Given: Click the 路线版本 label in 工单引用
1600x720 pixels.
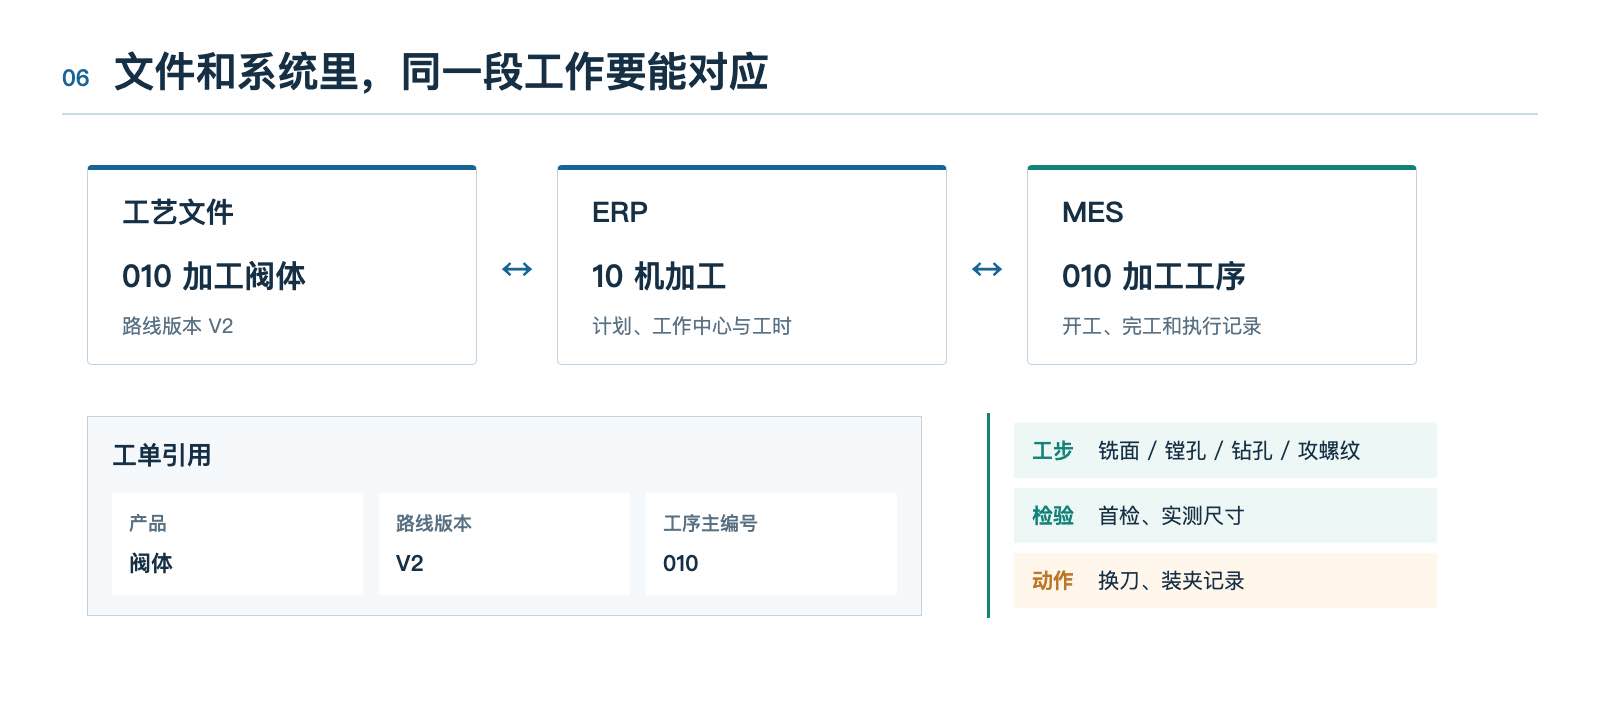Looking at the screenshot, I should point(434,523).
